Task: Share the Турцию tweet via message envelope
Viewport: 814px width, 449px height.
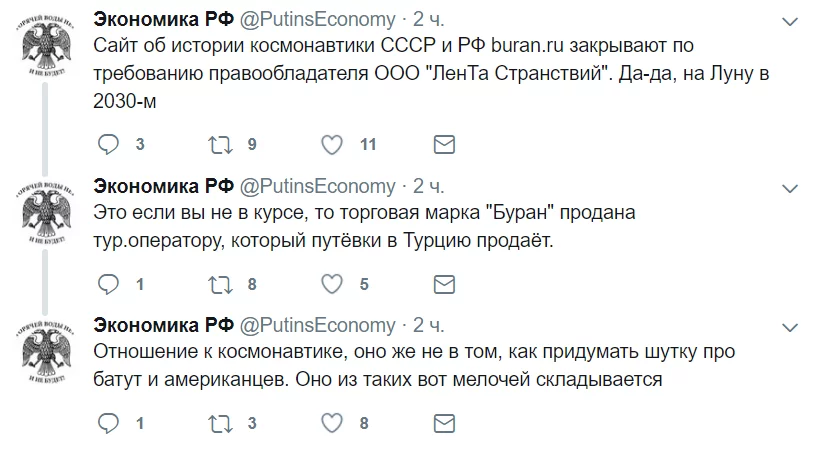Action: pos(444,284)
